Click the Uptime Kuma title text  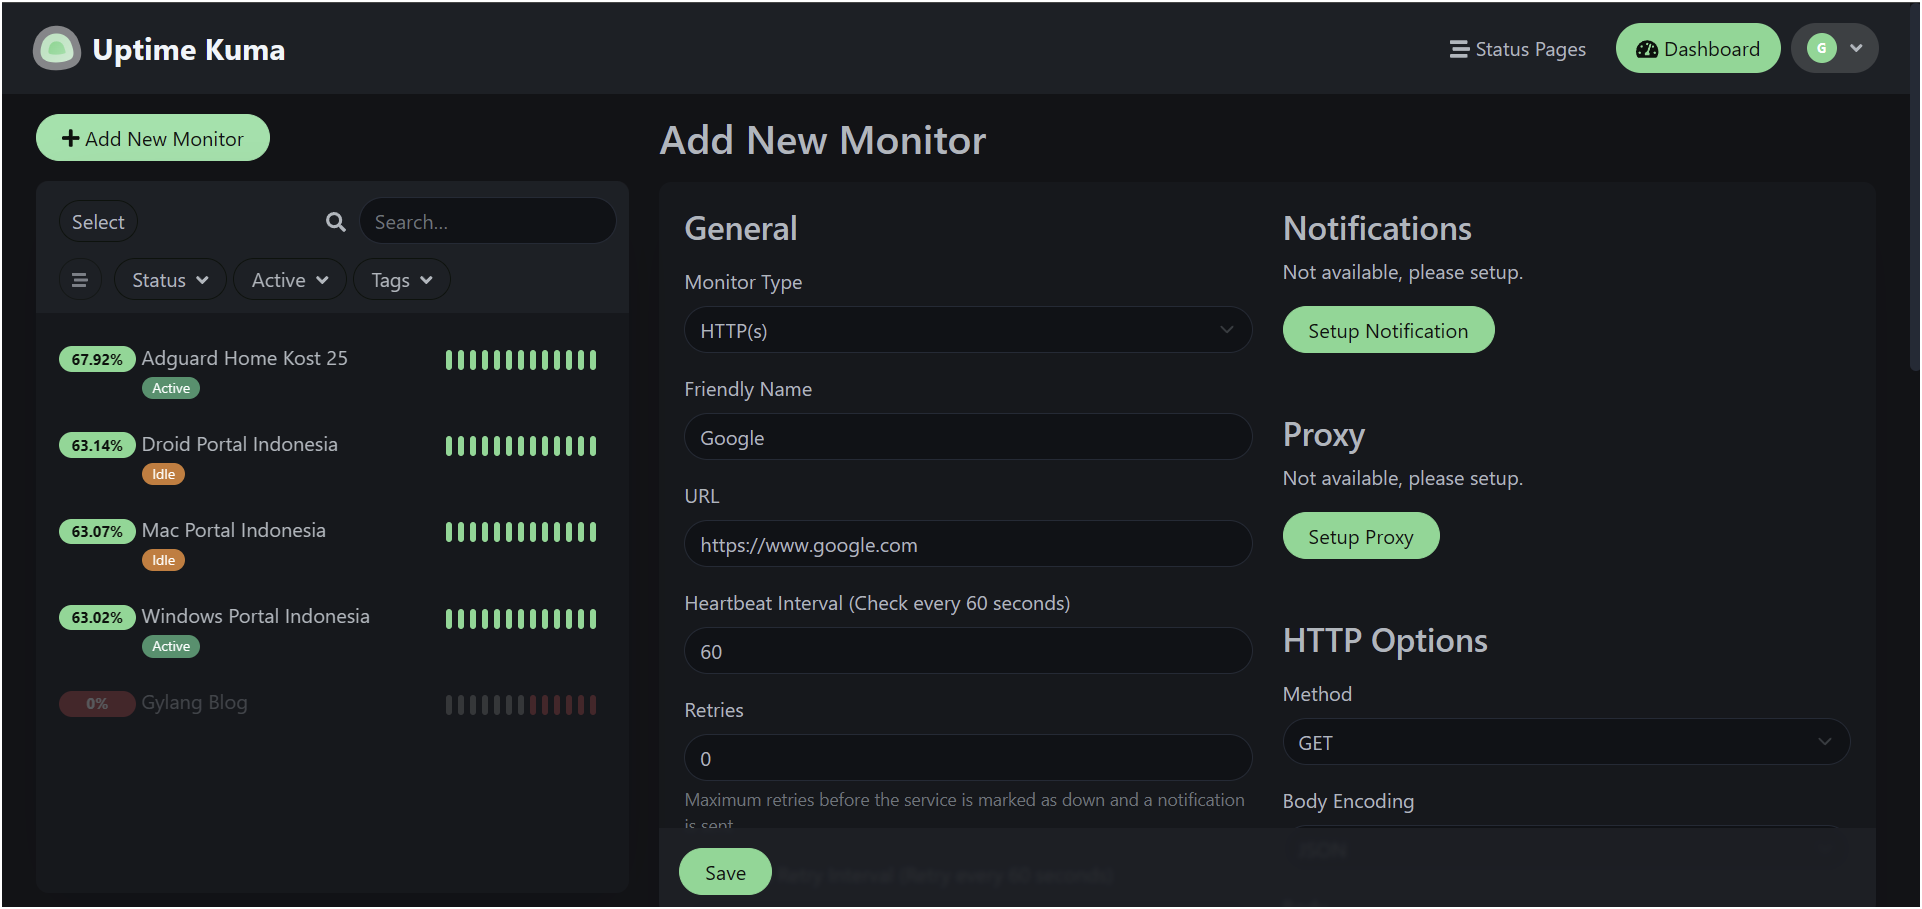tap(189, 49)
